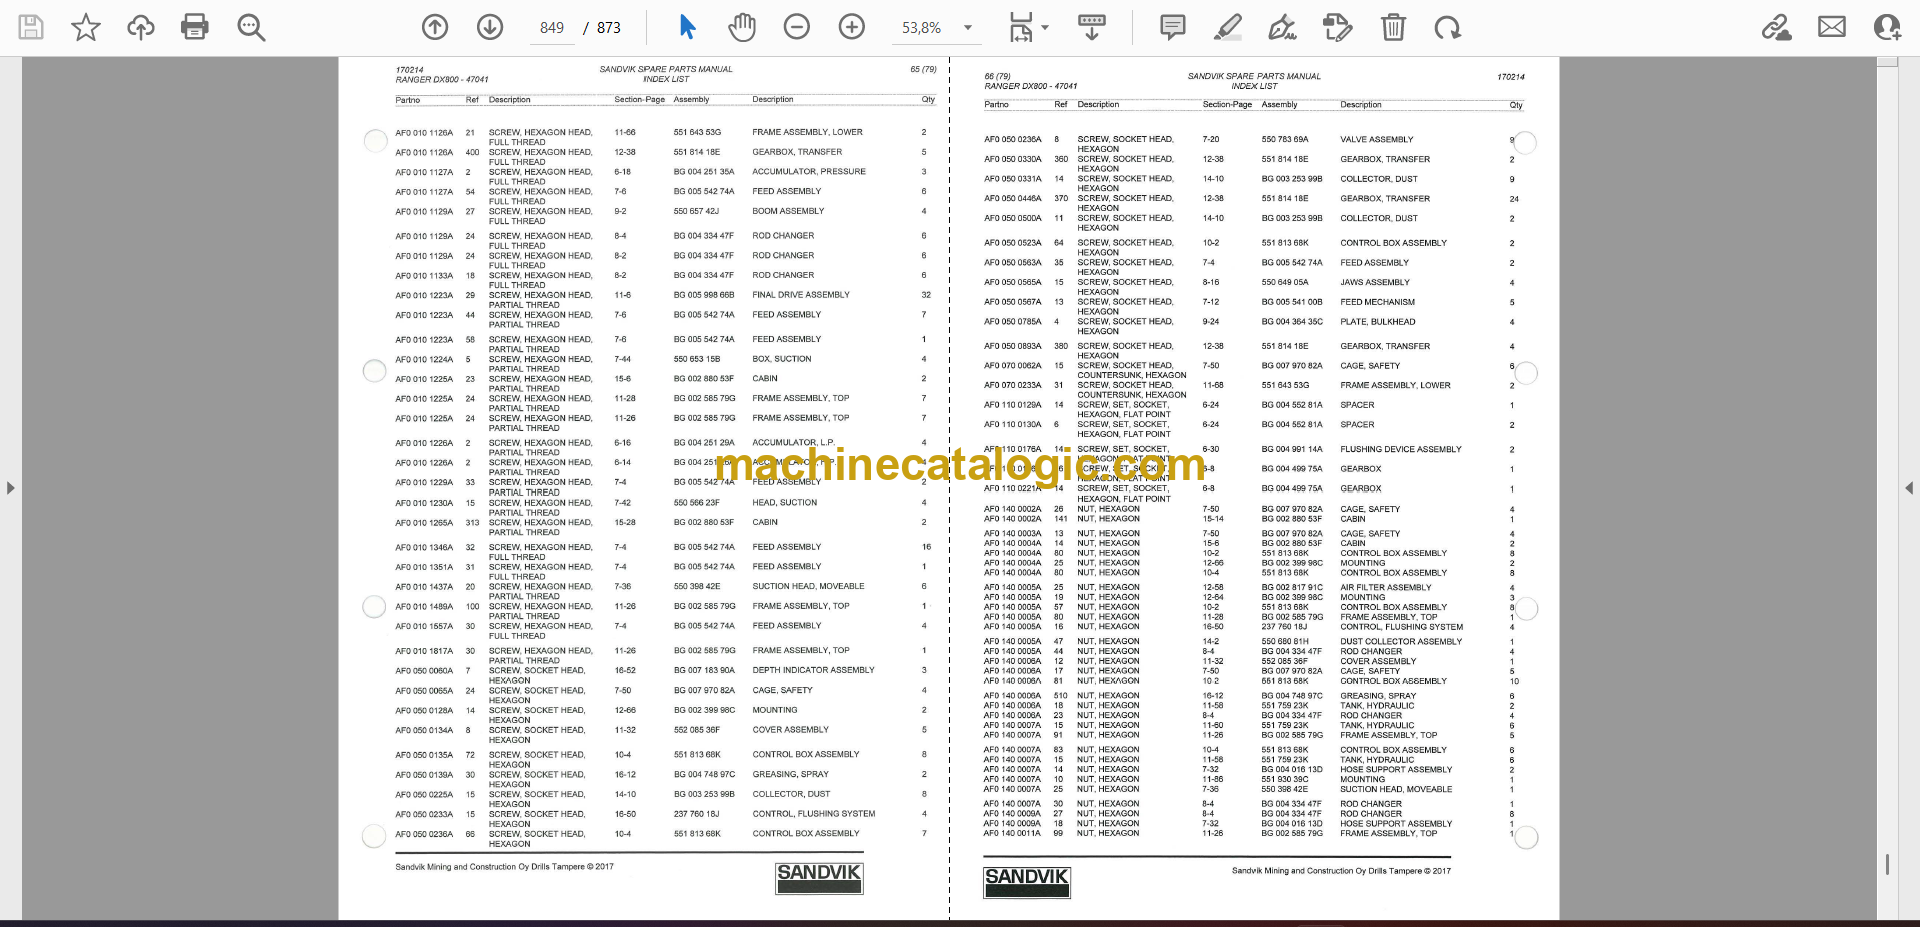
Task: Click 'FINAL DRIVE ASSEMBLY' description
Action: coord(801,295)
